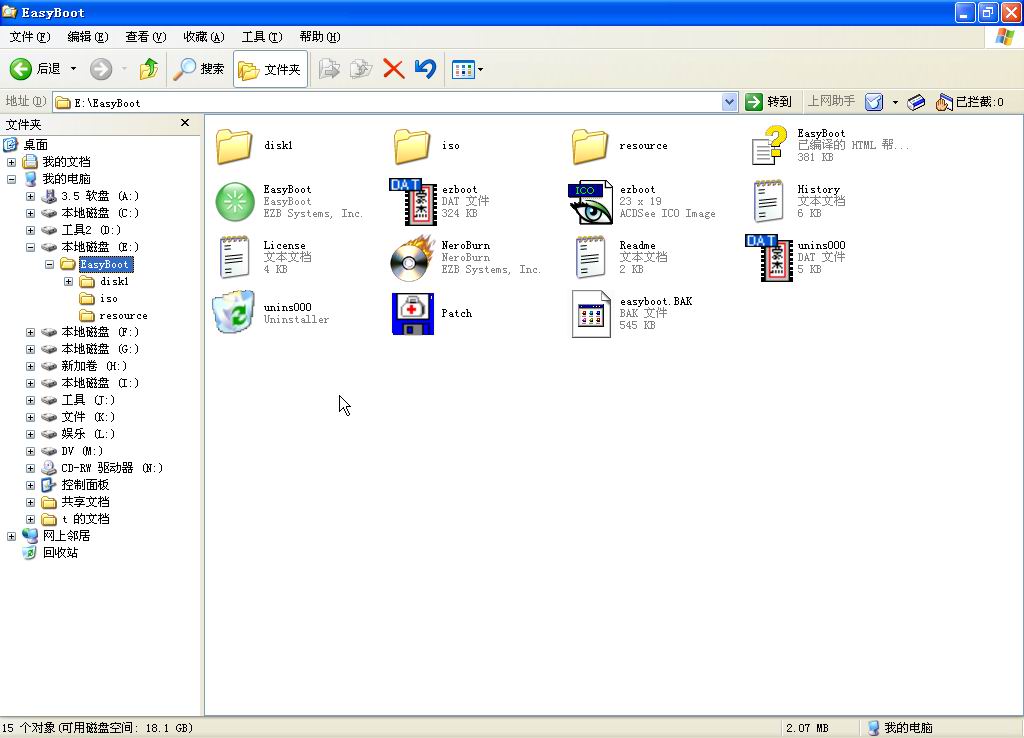Toggle the Folders (文件夹) pane button
1024x738 pixels.
click(x=270, y=69)
